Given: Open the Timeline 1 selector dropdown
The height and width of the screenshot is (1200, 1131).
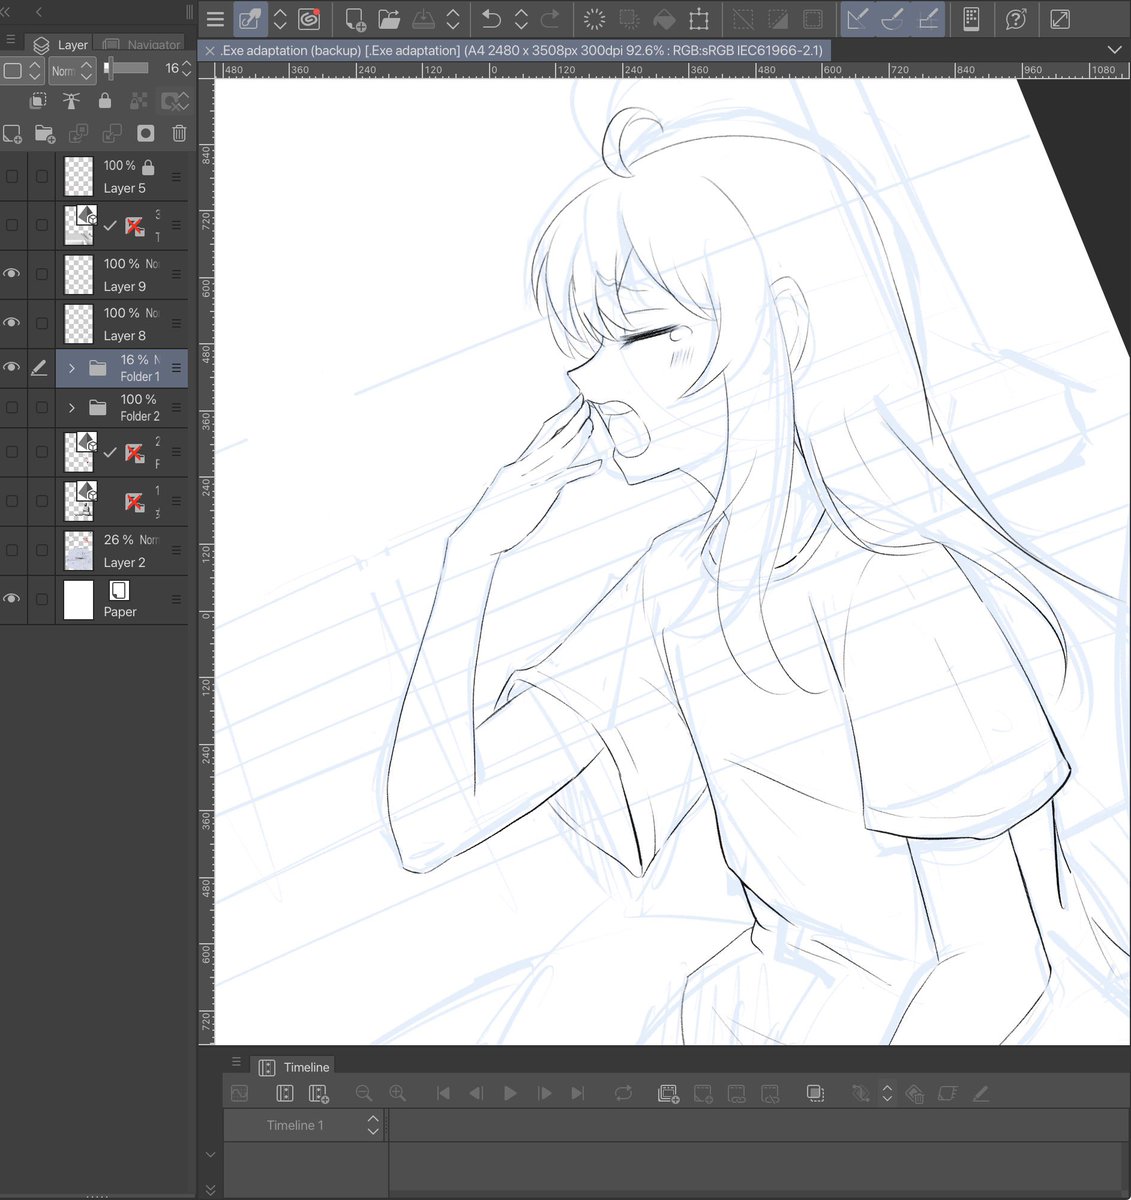Looking at the screenshot, I should tap(373, 1125).
